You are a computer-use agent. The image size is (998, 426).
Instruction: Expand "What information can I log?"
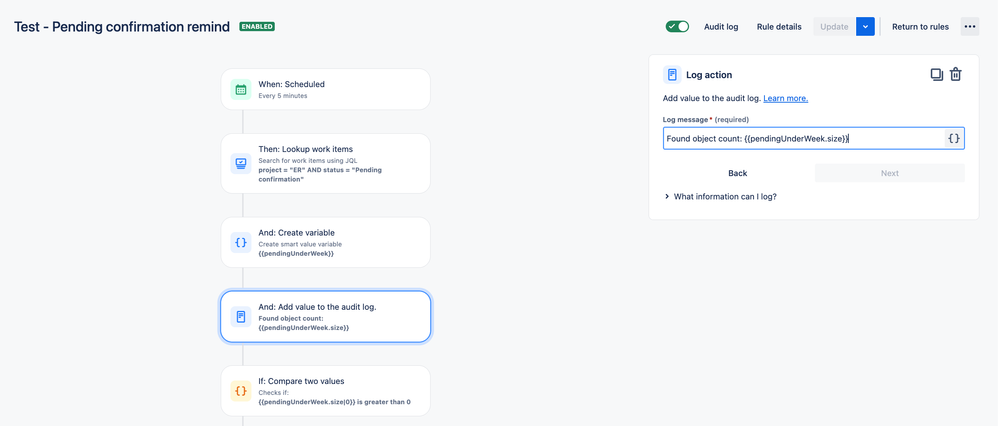pos(720,197)
